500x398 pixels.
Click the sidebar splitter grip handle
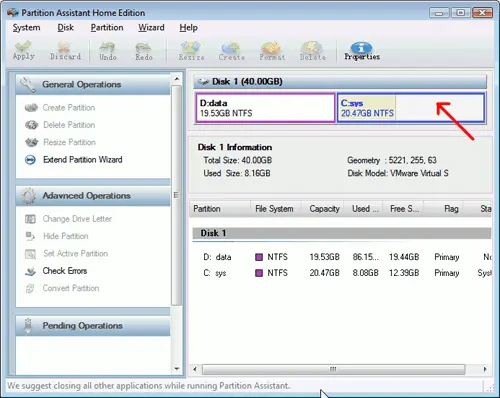point(176,195)
